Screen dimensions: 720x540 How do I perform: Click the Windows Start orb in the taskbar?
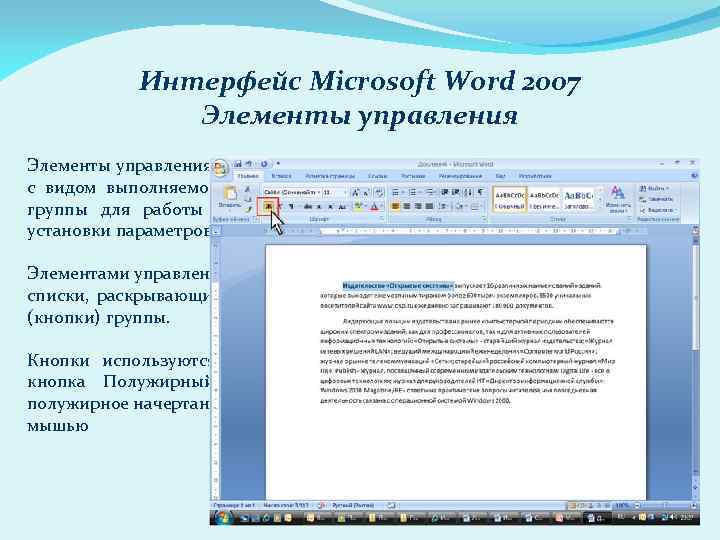[224, 518]
